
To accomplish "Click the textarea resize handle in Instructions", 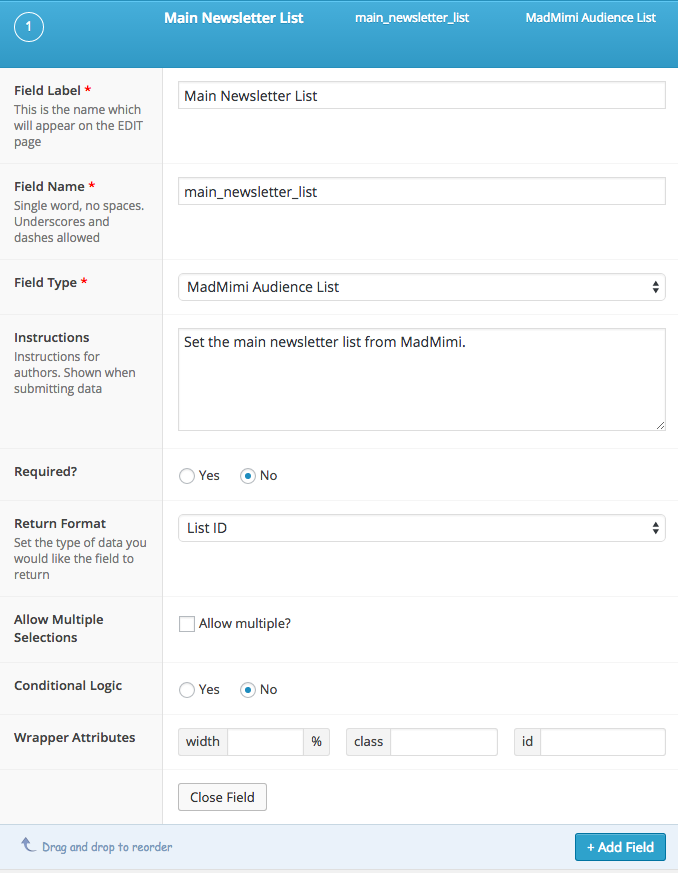I will tap(660, 425).
